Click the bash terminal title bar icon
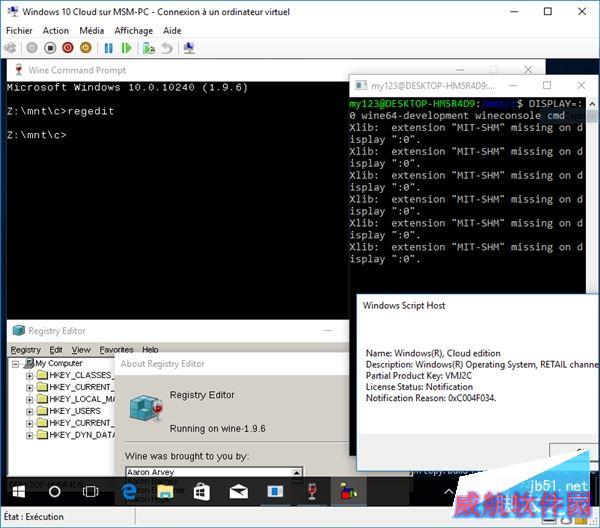Viewport: 600px width, 528px height. [361, 85]
